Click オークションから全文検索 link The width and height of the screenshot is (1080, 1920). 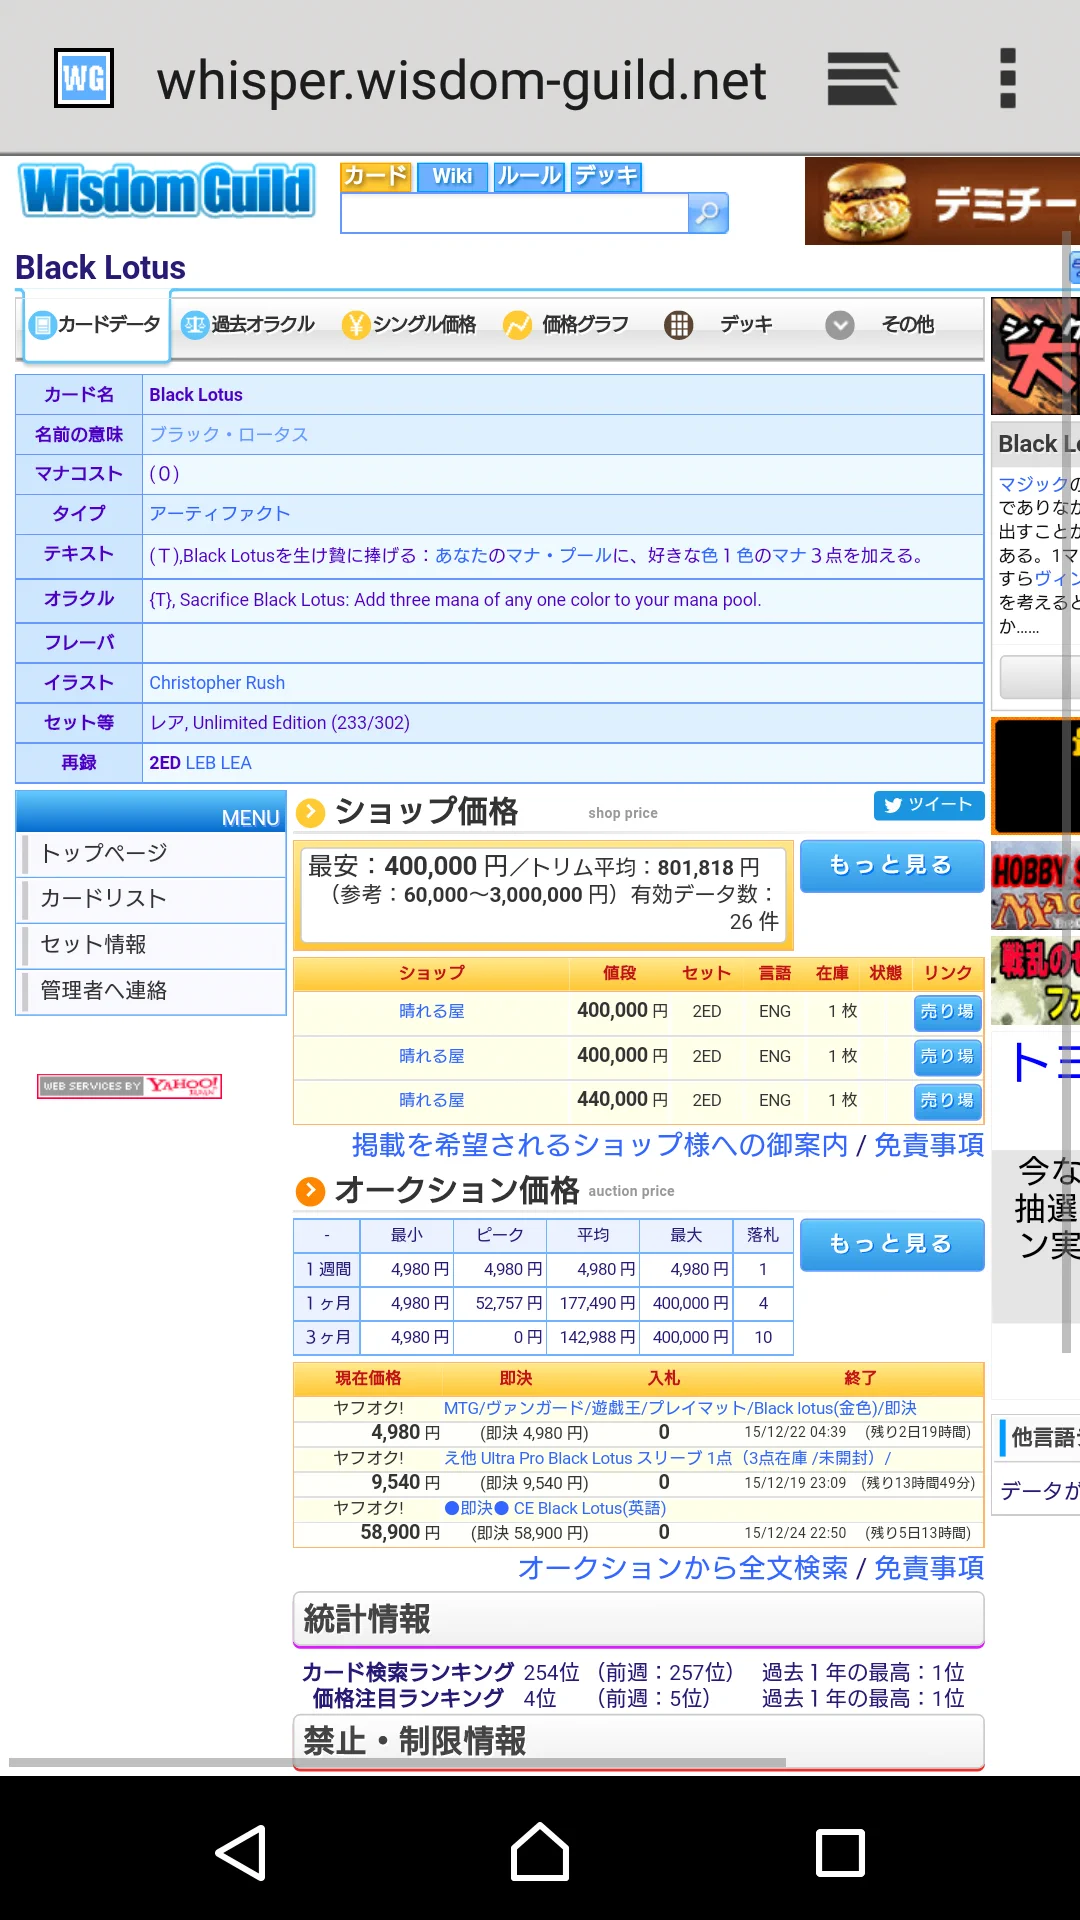tap(683, 1568)
